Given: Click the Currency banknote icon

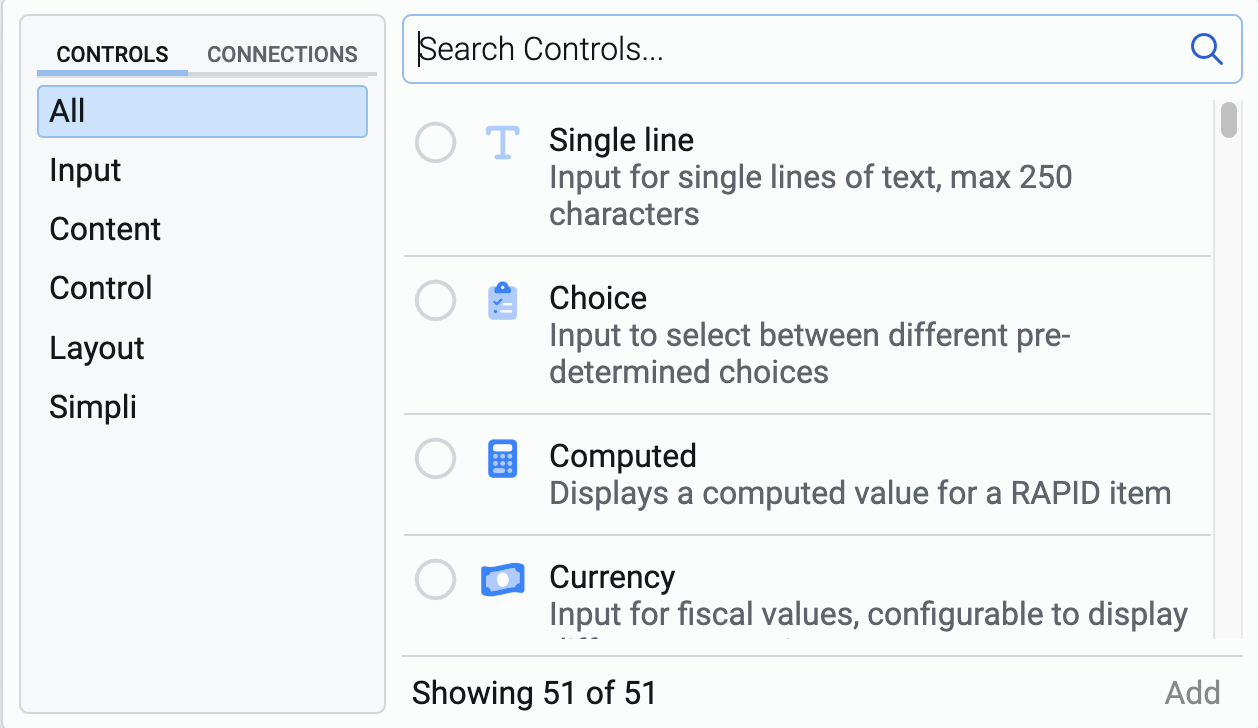Looking at the screenshot, I should (502, 580).
